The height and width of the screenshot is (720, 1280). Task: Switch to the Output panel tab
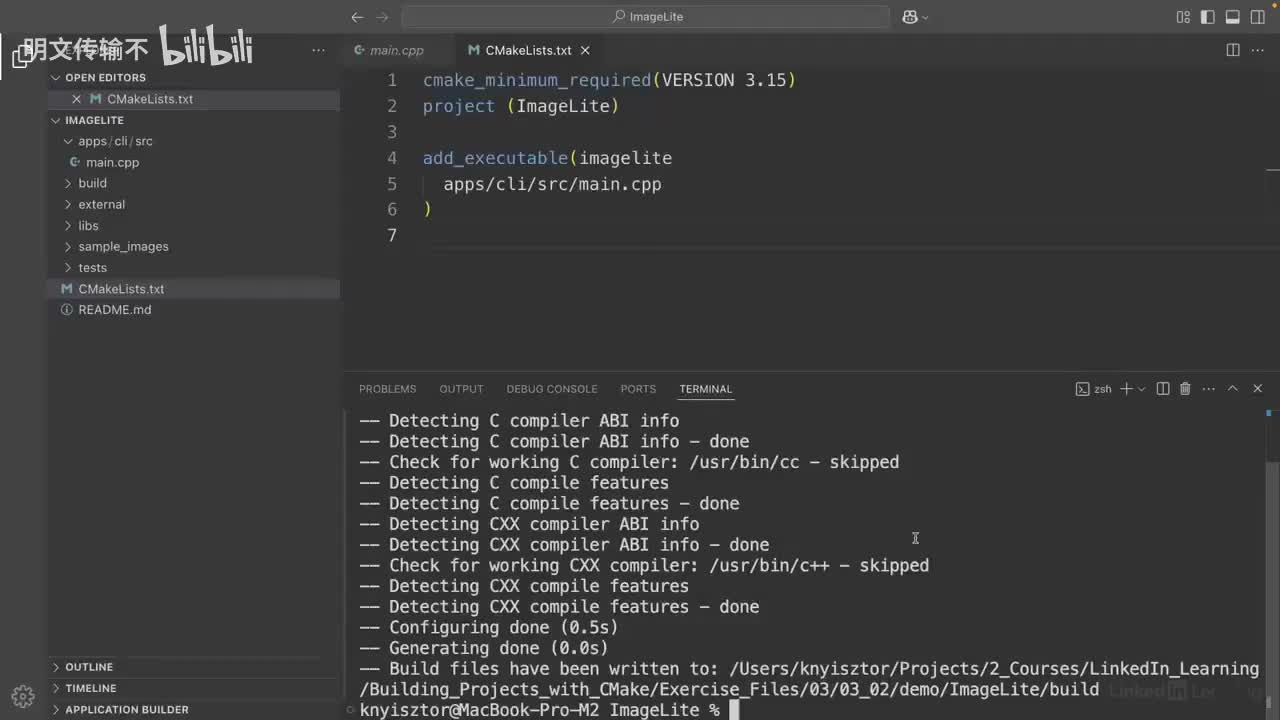coord(461,389)
